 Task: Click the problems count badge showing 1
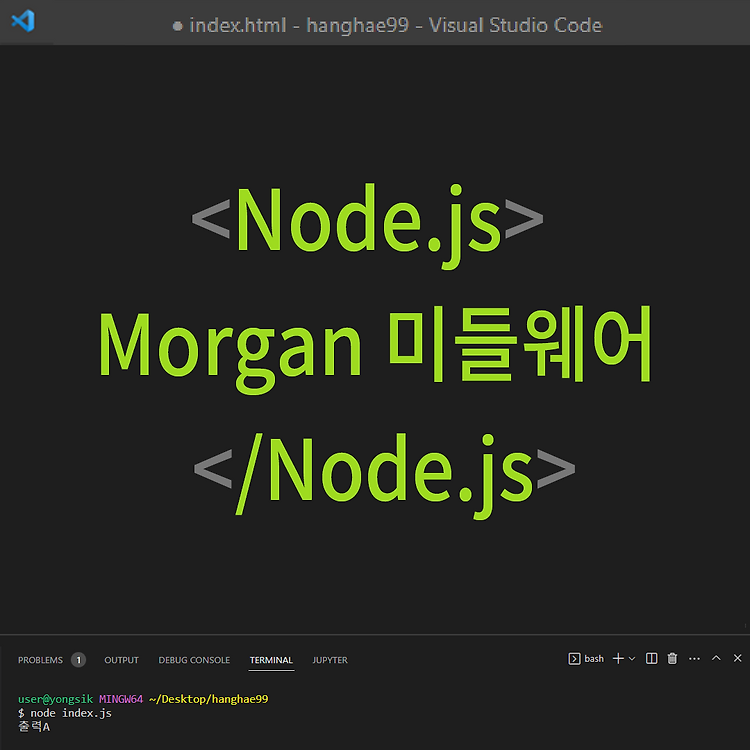click(x=78, y=660)
